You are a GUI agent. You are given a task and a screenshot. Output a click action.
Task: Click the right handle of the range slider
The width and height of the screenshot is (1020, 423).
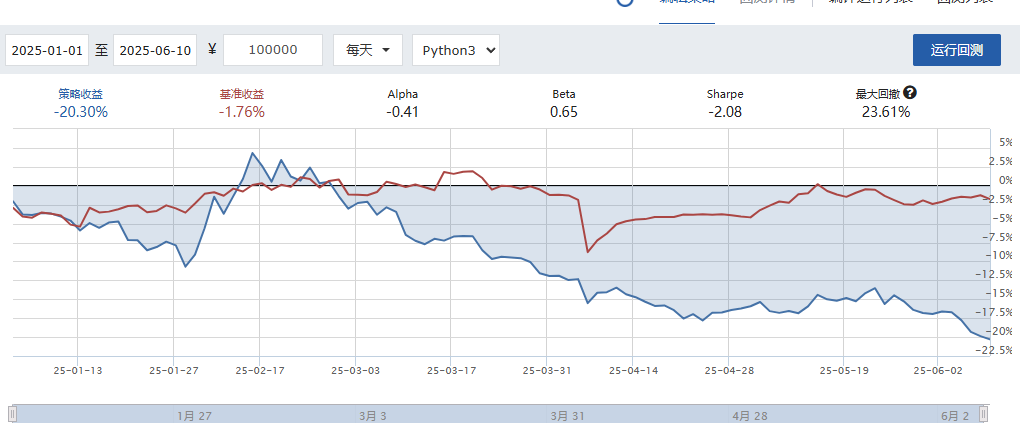click(x=984, y=414)
